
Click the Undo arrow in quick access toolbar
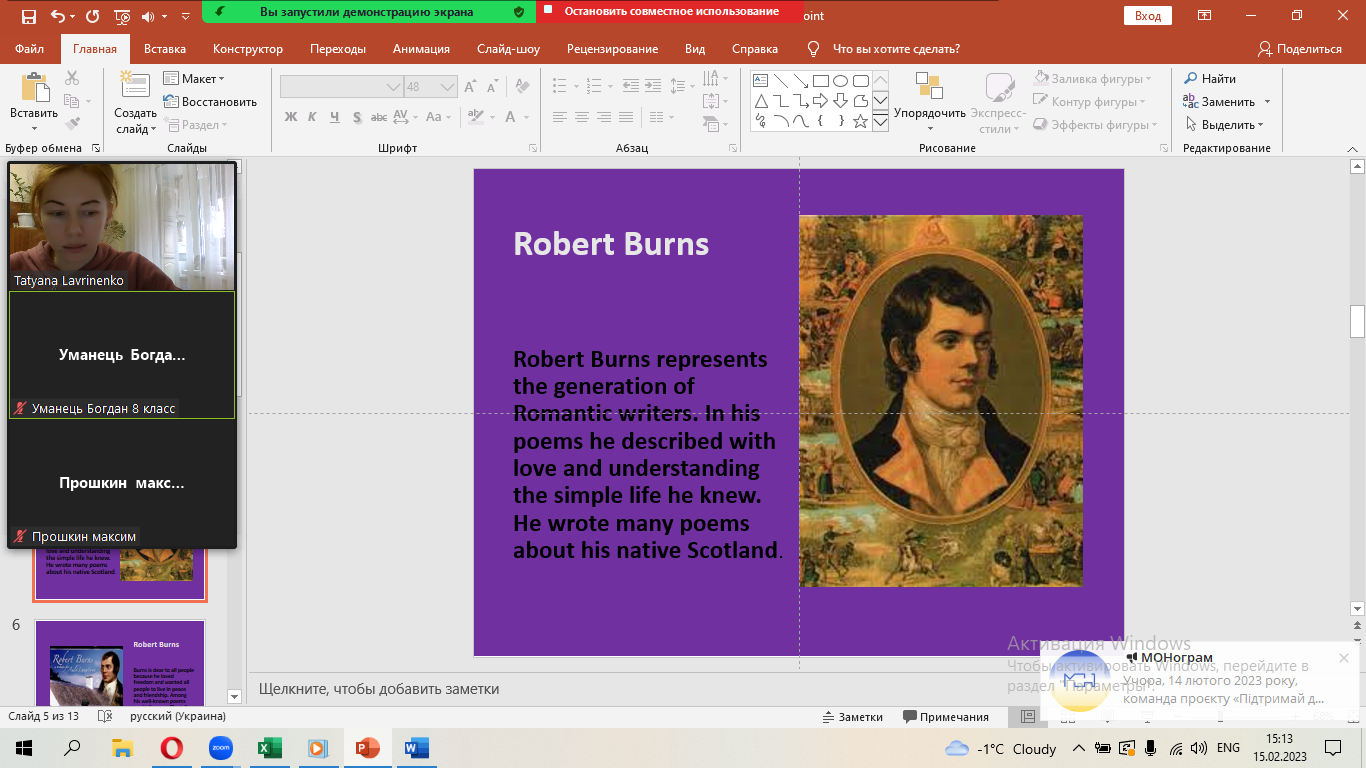57,16
